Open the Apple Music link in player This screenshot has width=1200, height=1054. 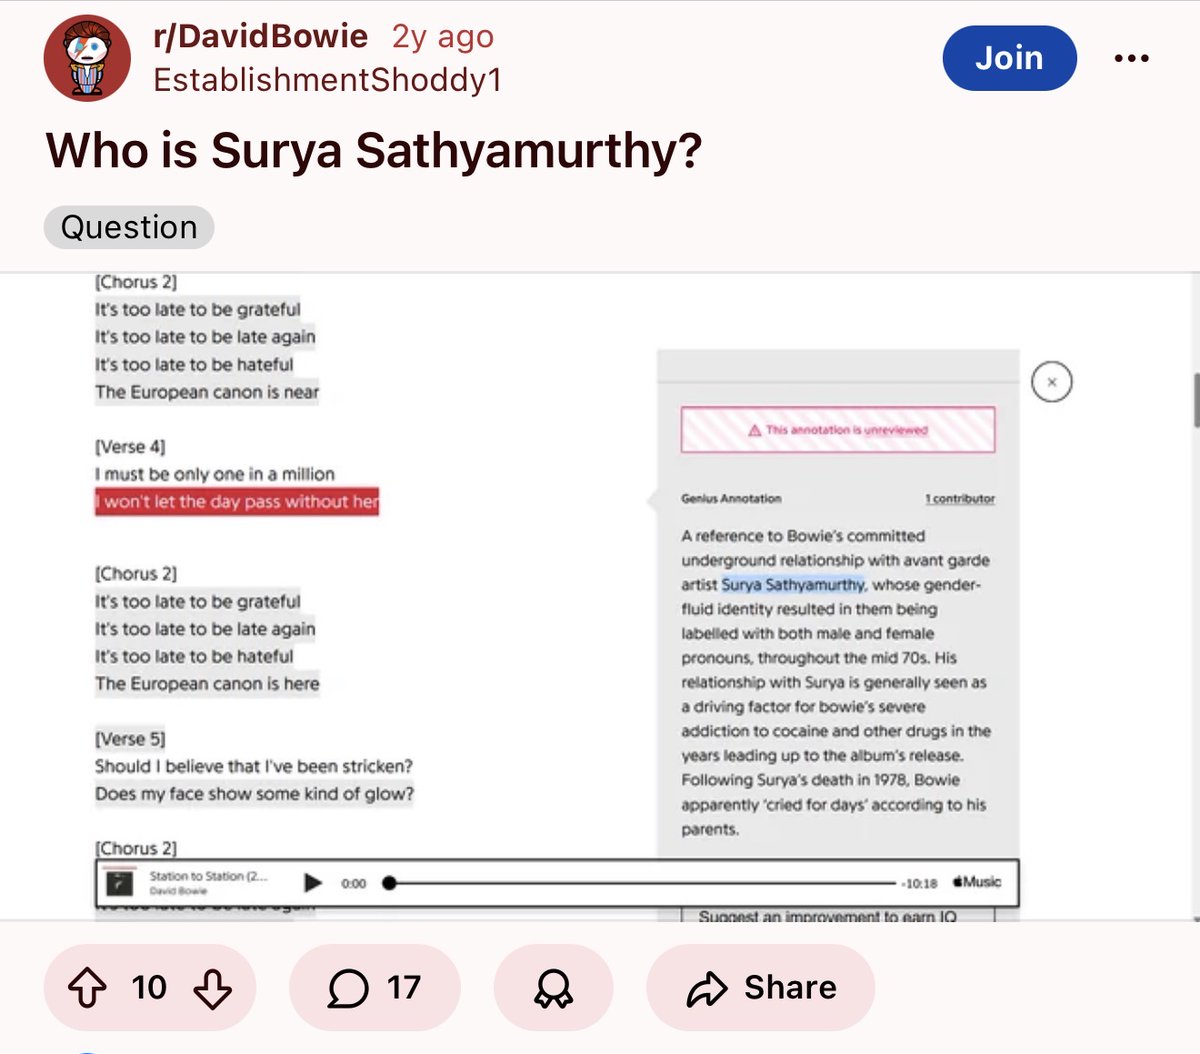(x=977, y=882)
